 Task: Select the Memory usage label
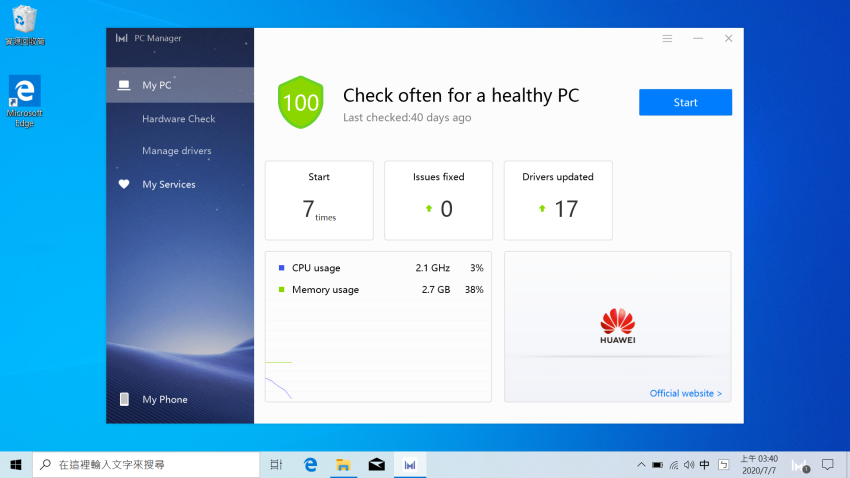325,289
